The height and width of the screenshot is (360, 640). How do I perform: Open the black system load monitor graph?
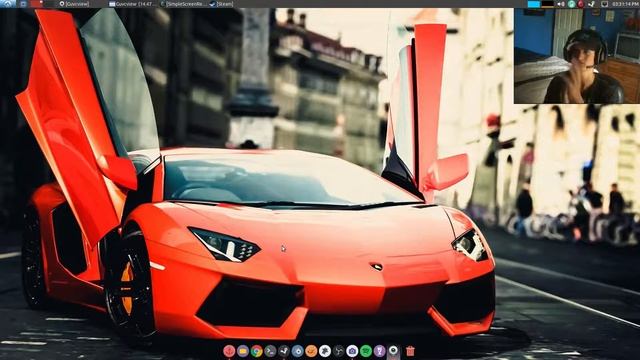click(547, 4)
